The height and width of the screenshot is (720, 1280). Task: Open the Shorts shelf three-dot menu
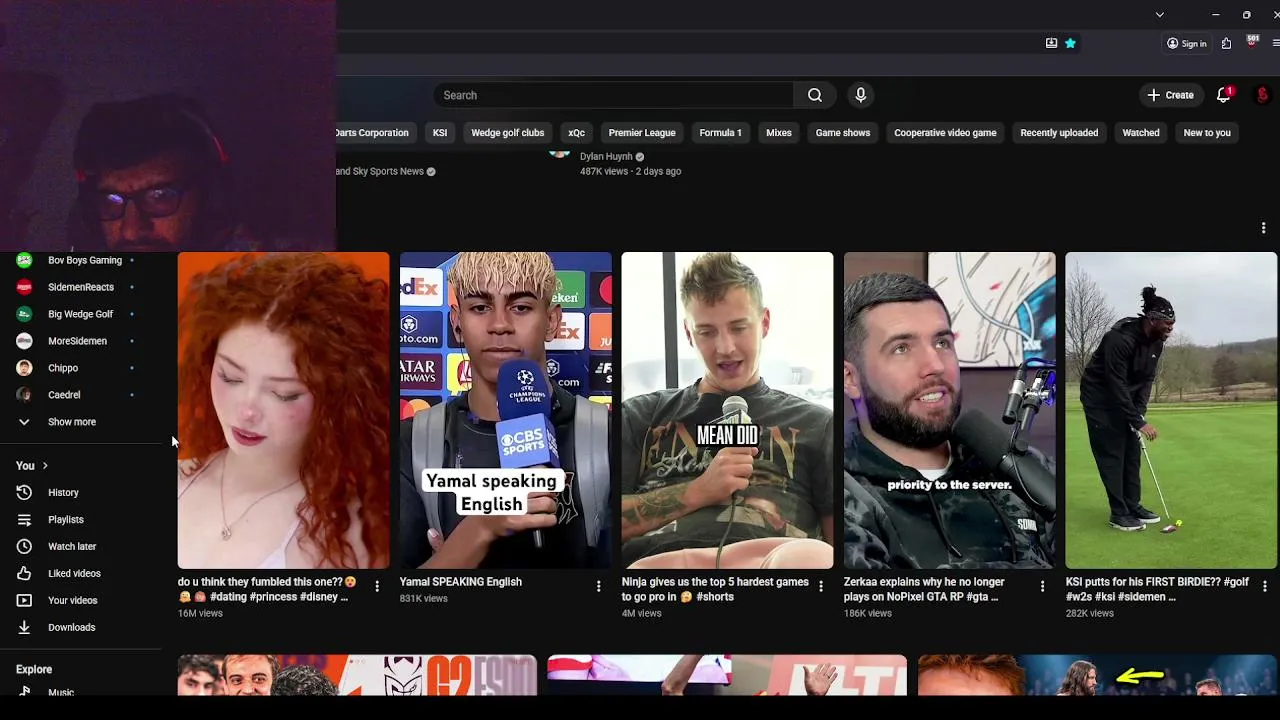1263,228
